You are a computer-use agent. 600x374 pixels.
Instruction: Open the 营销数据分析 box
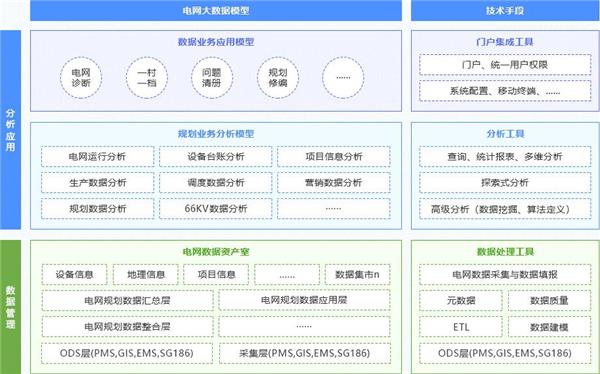[x=334, y=183]
